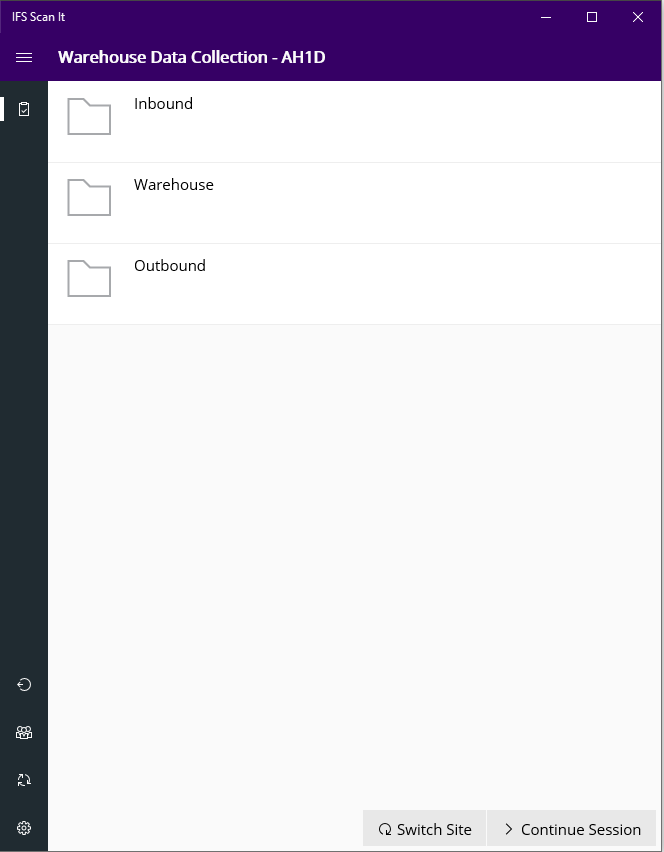Image resolution: width=664 pixels, height=852 pixels.
Task: Click the Warehouse folder icon
Action: [x=89, y=198]
